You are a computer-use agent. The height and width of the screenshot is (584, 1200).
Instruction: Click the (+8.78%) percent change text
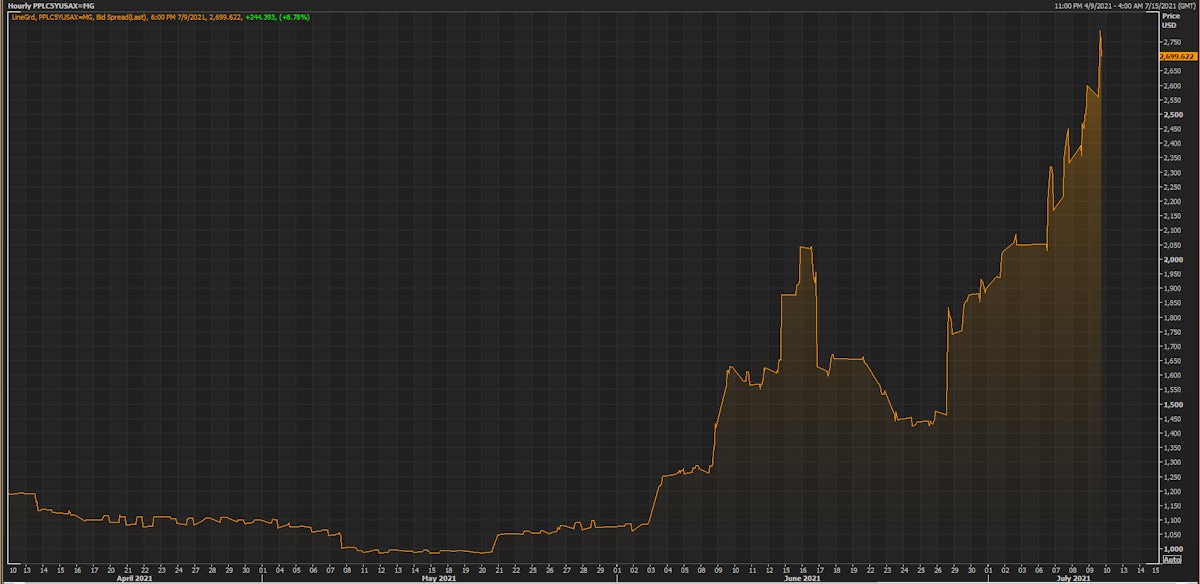[x=297, y=18]
